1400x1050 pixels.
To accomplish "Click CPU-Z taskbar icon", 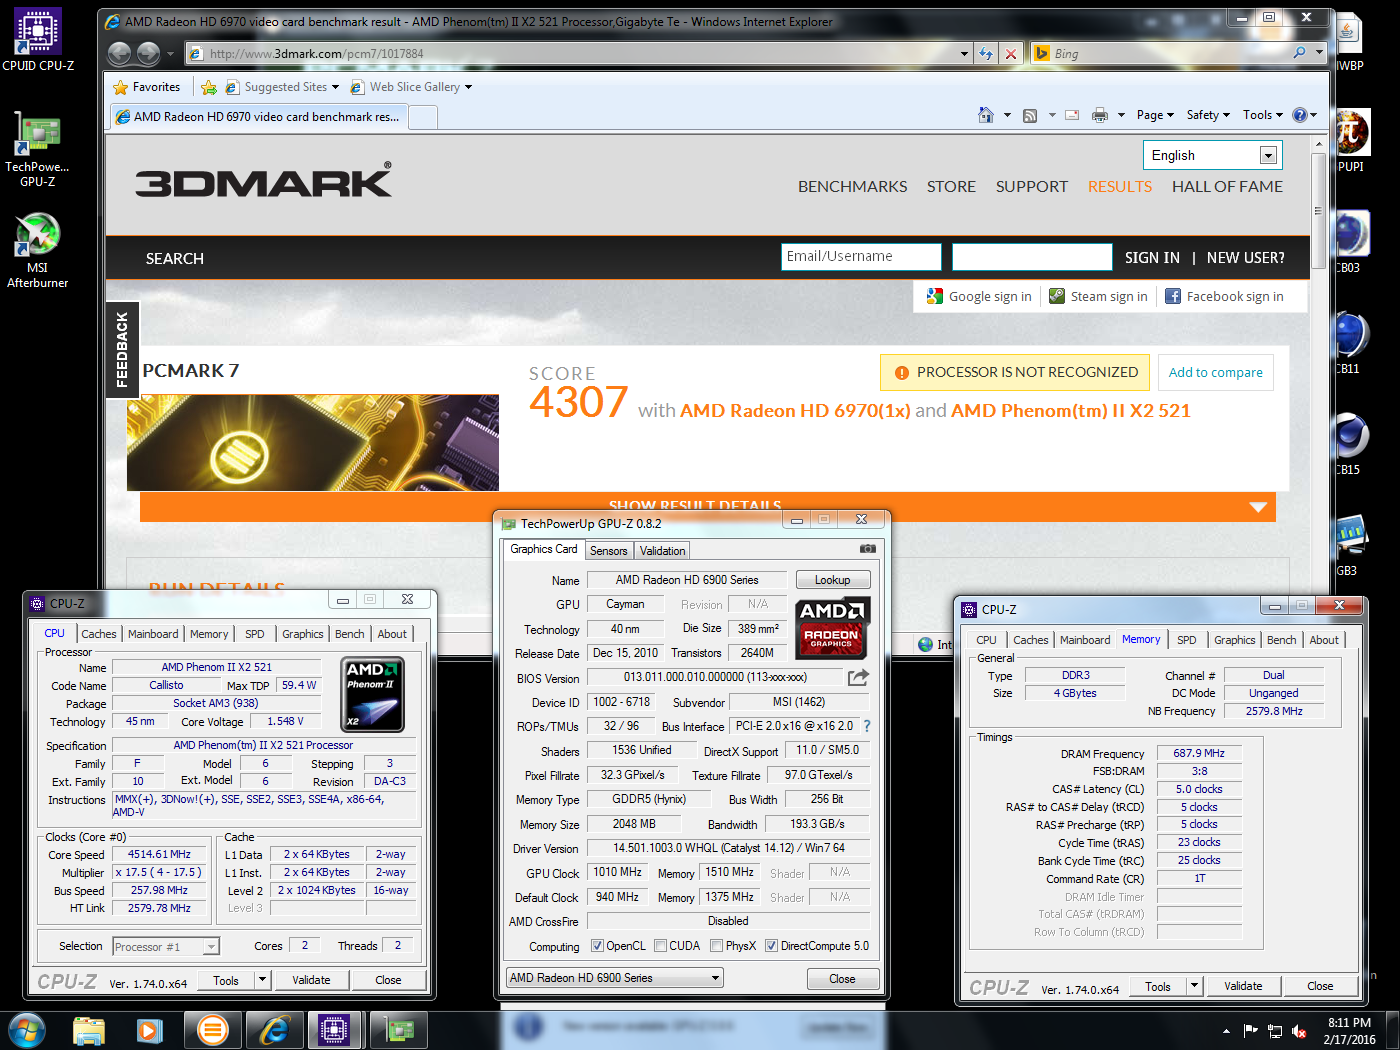I will [x=334, y=1030].
